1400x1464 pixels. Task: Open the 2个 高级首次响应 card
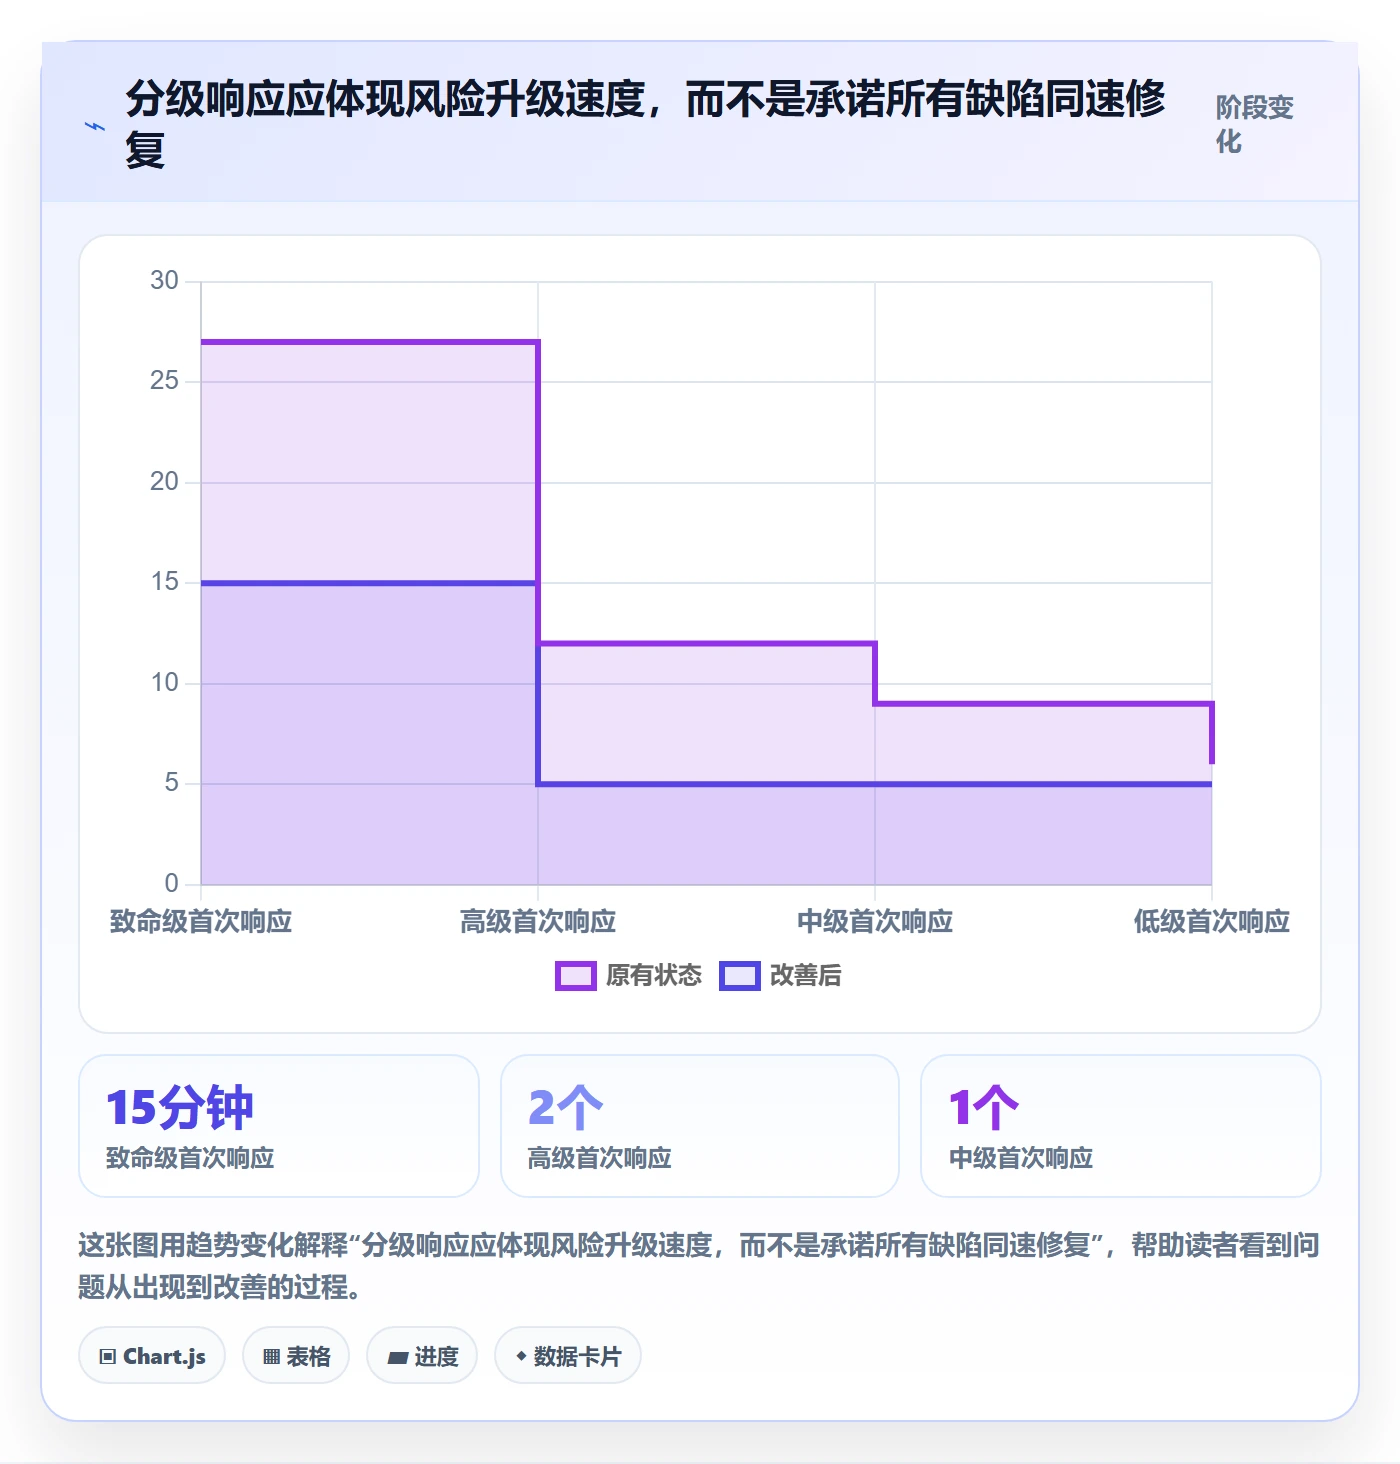click(700, 1126)
